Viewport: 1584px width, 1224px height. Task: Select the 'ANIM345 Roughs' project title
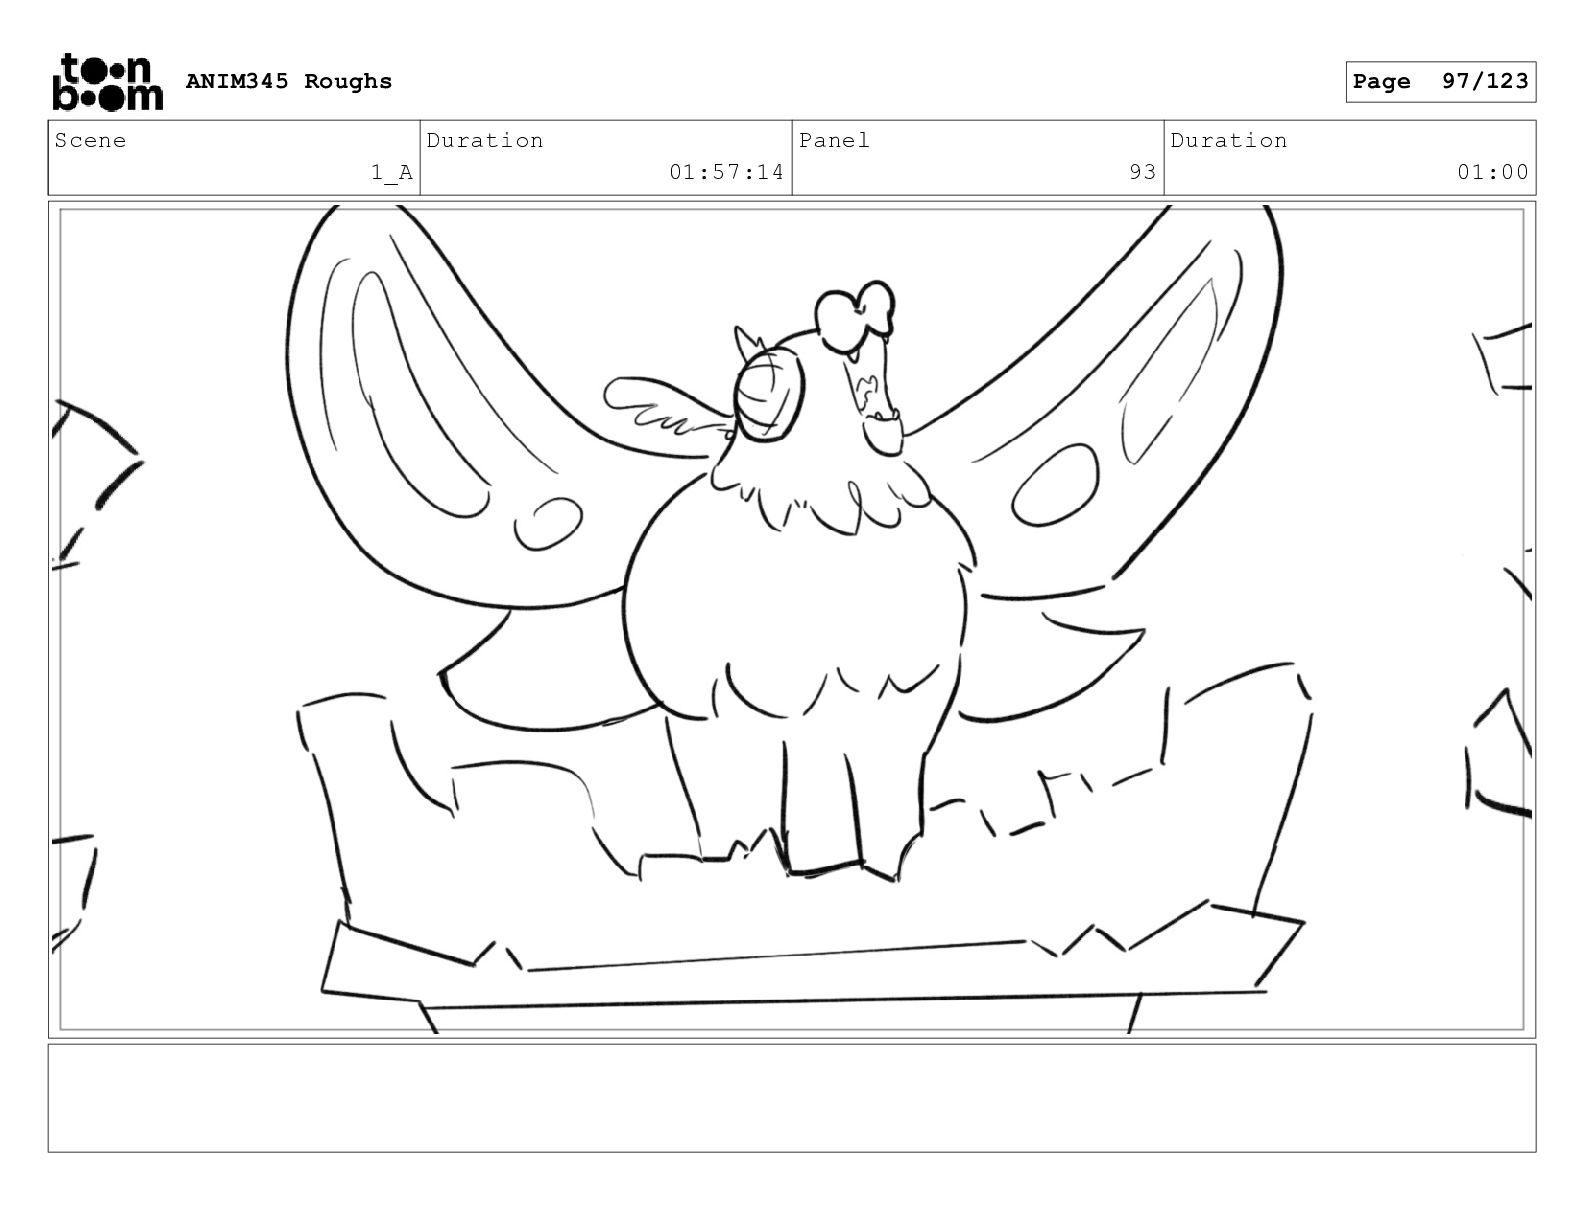pyautogui.click(x=289, y=81)
